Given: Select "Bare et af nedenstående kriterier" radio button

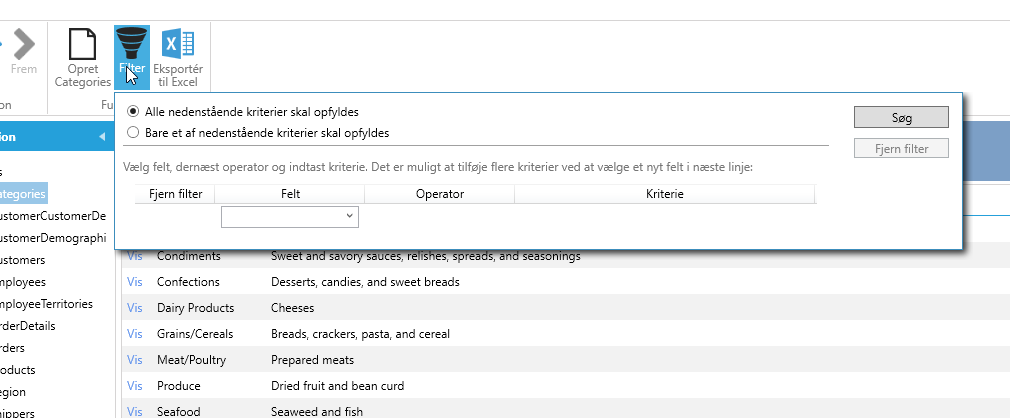Looking at the screenshot, I should (133, 132).
